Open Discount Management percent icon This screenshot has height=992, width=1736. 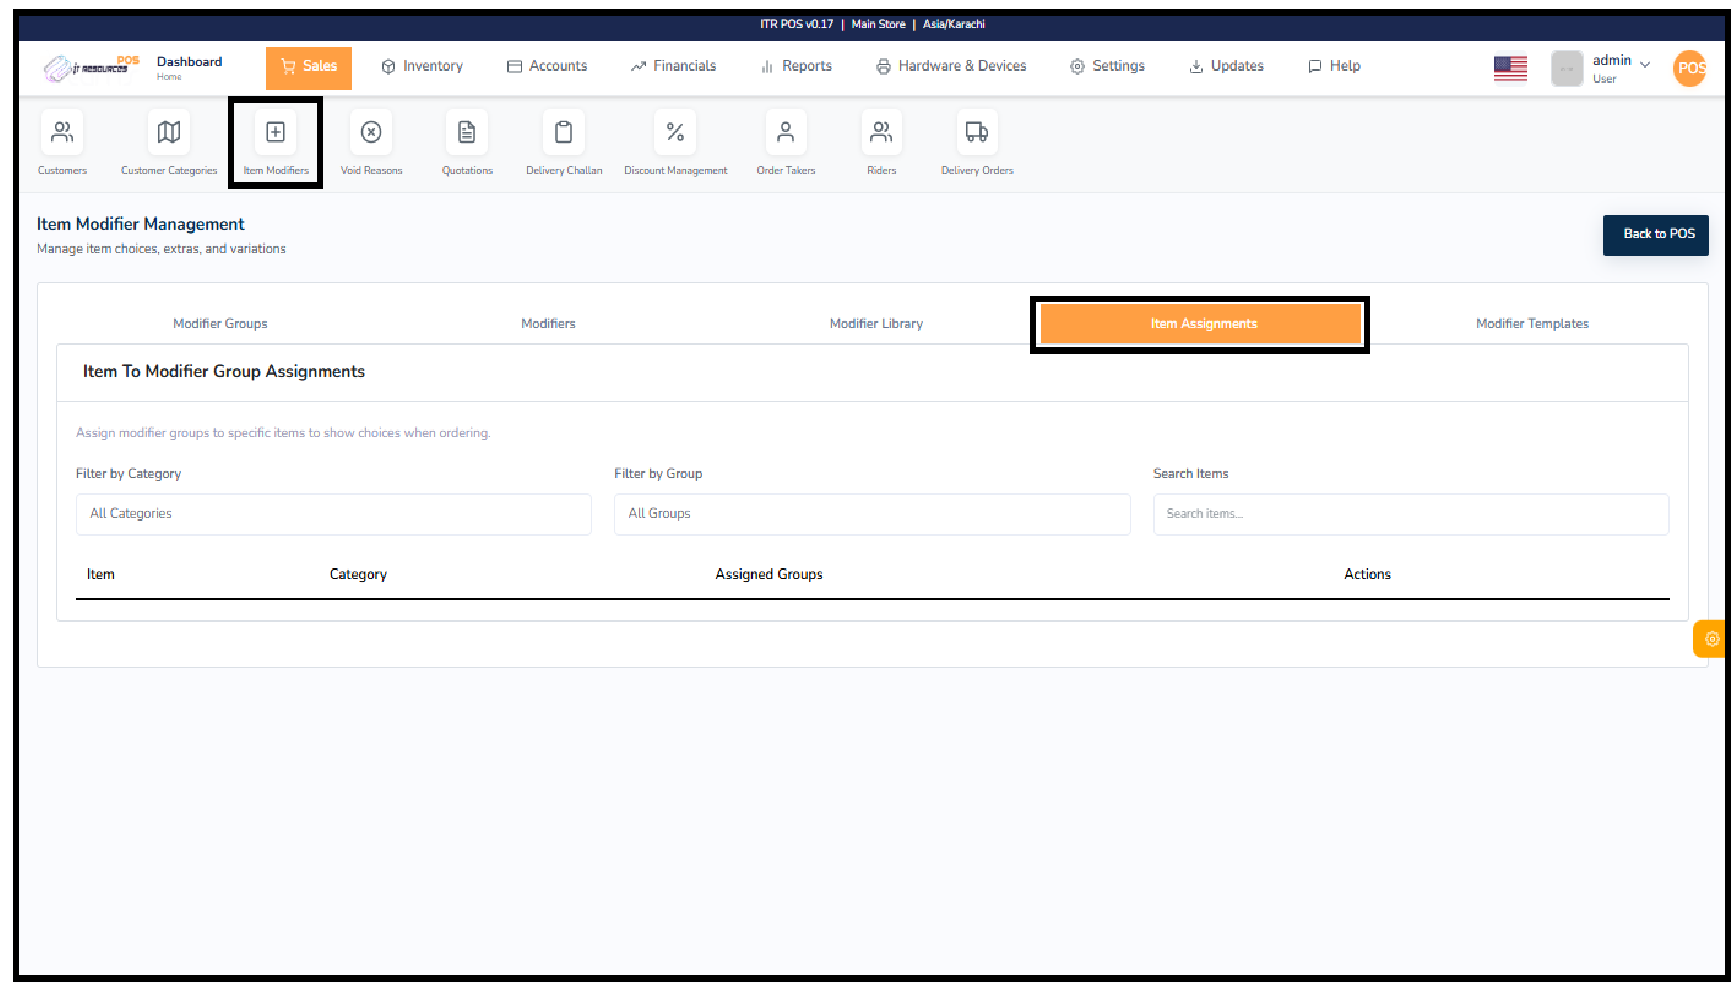coord(675,133)
